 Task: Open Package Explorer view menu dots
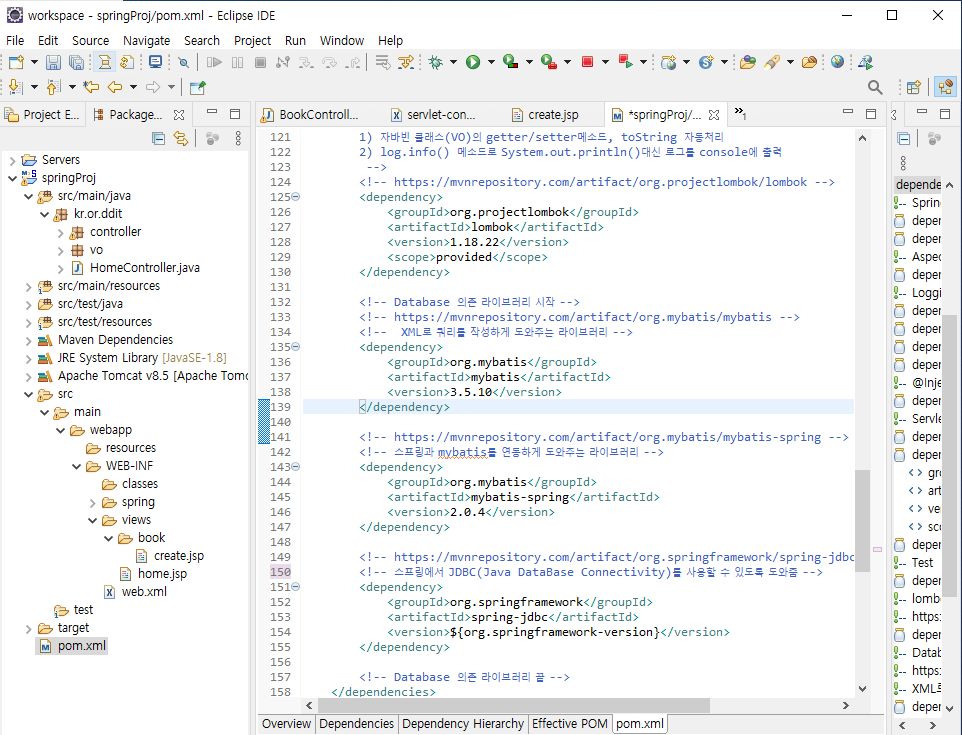238,139
